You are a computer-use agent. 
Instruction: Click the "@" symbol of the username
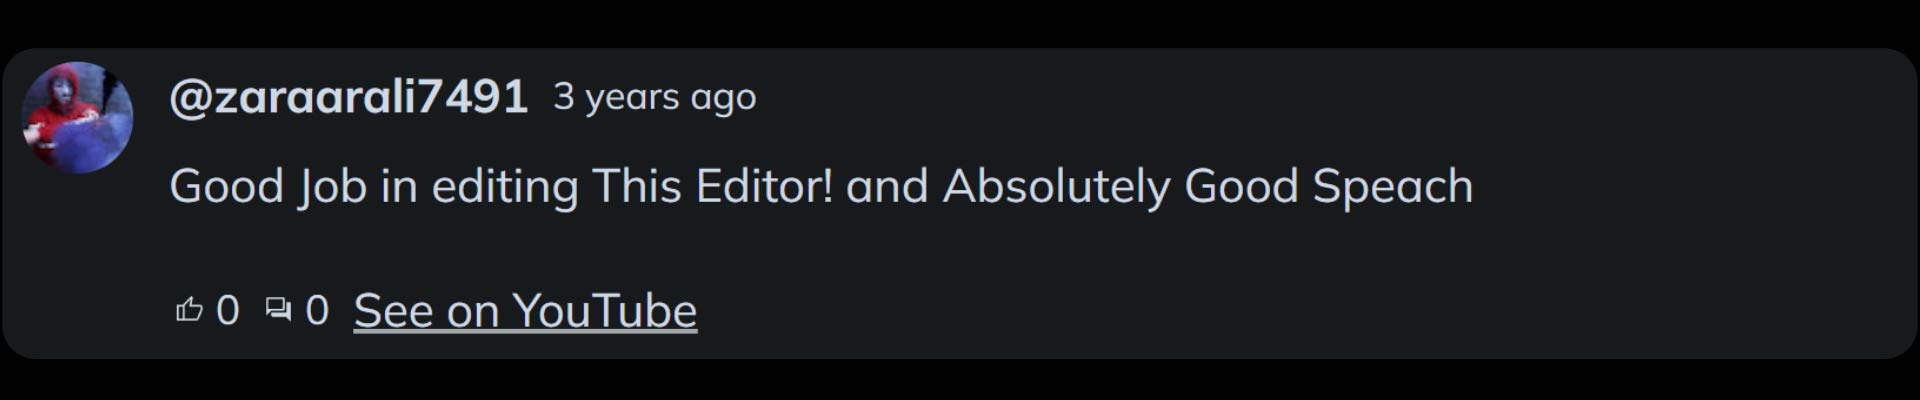click(x=189, y=97)
